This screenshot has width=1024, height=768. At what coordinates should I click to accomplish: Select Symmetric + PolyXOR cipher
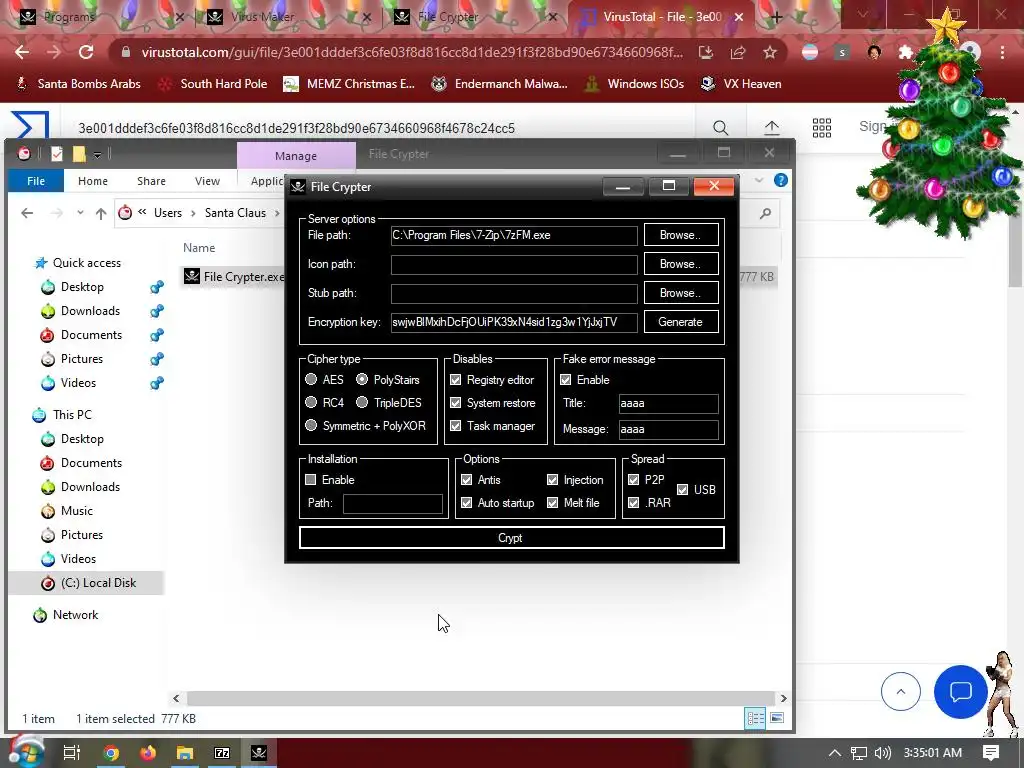coord(311,425)
